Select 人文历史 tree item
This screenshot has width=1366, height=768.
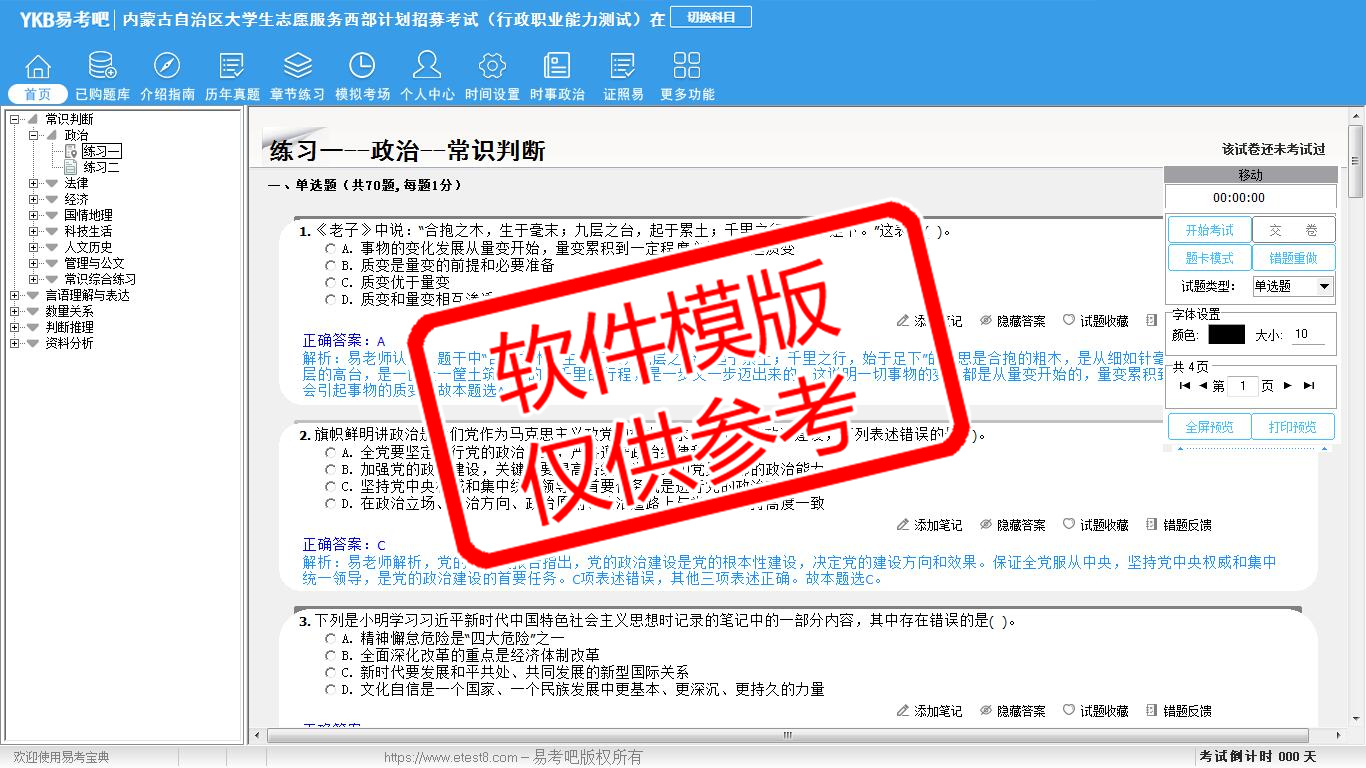pyautogui.click(x=88, y=248)
